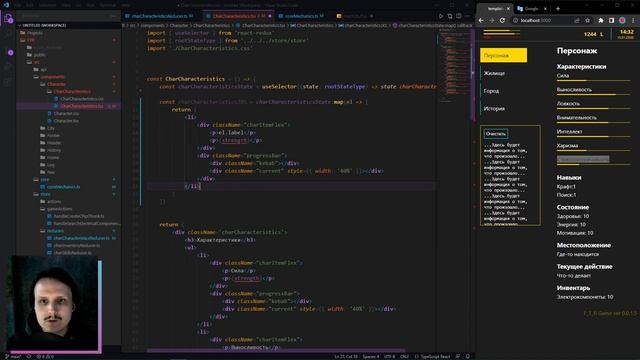
Task: Switch to coreMechanics.ts editor tab
Action: [302, 16]
